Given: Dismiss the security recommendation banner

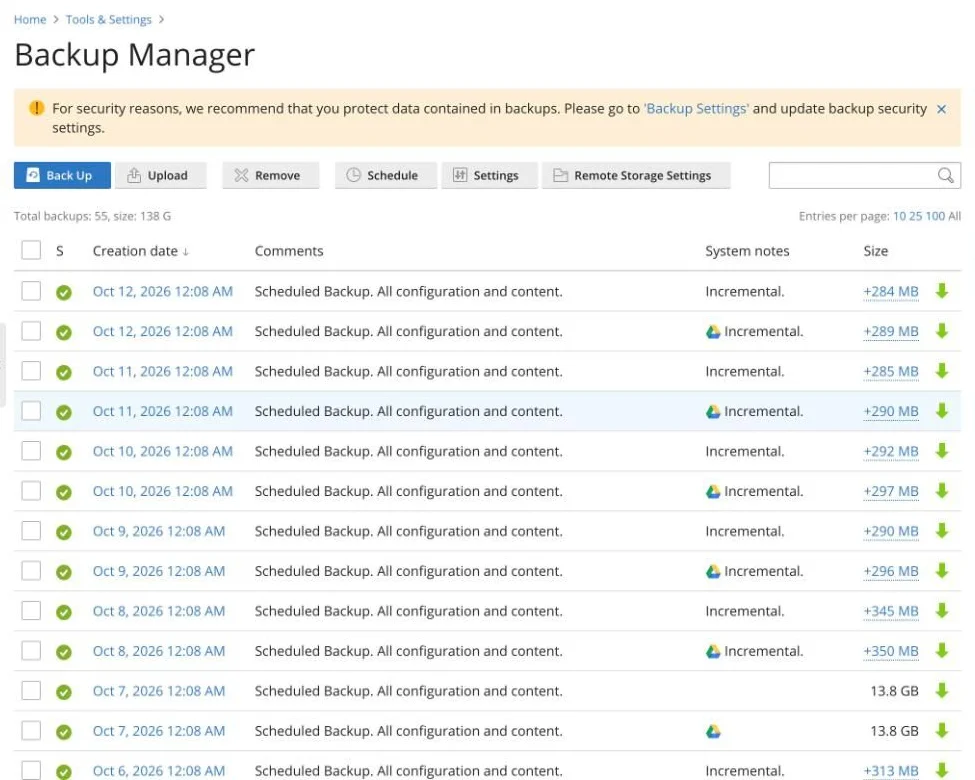Looking at the screenshot, I should [x=941, y=109].
